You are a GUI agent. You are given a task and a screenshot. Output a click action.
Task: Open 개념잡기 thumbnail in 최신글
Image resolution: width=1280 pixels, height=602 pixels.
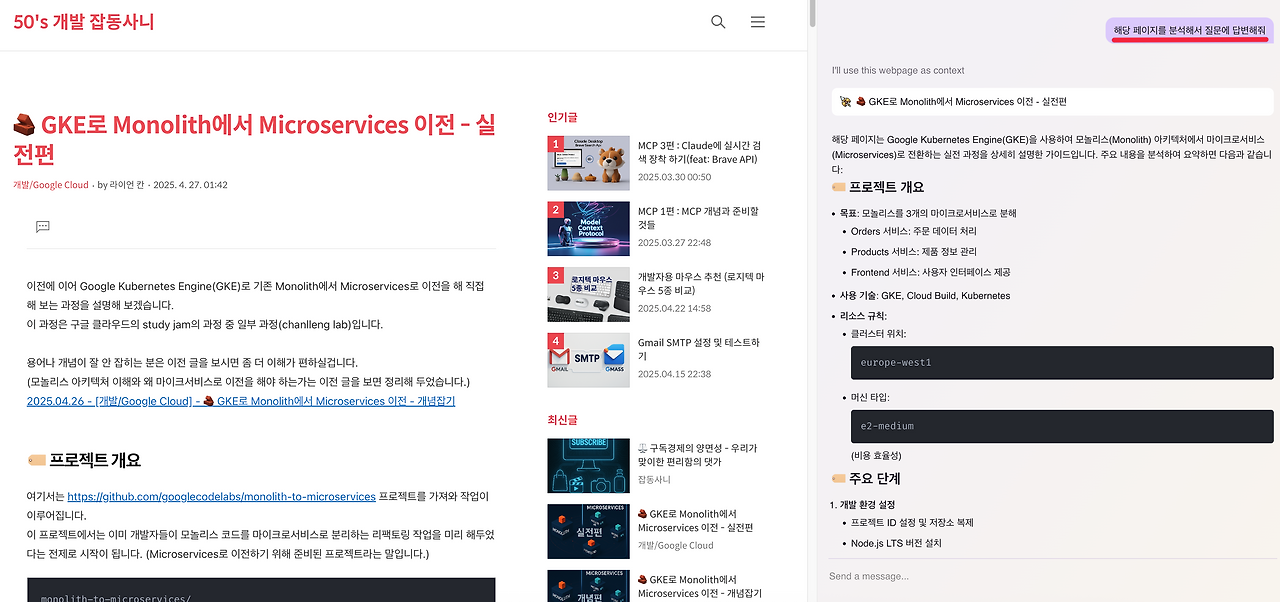(589, 588)
